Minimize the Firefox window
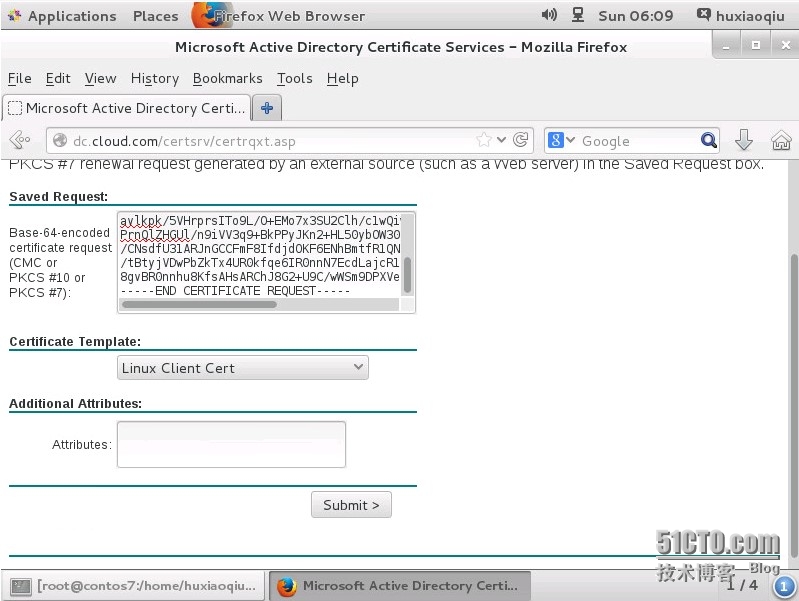 (727, 46)
